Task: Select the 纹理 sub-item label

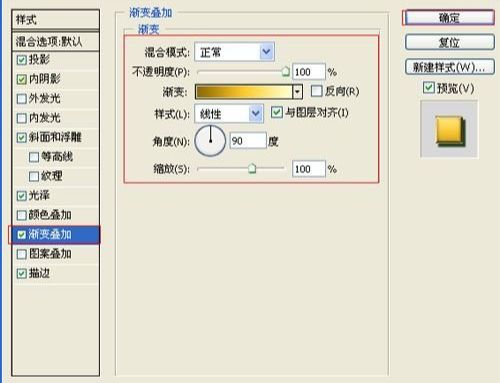Action: [x=51, y=176]
